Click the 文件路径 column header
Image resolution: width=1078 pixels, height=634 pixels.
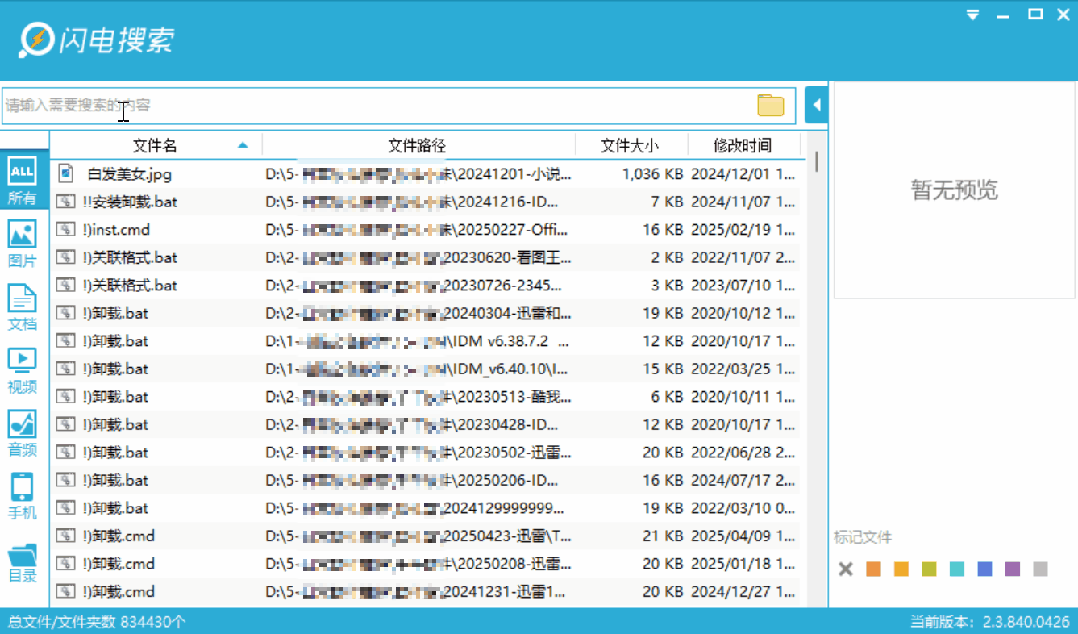pos(417,145)
